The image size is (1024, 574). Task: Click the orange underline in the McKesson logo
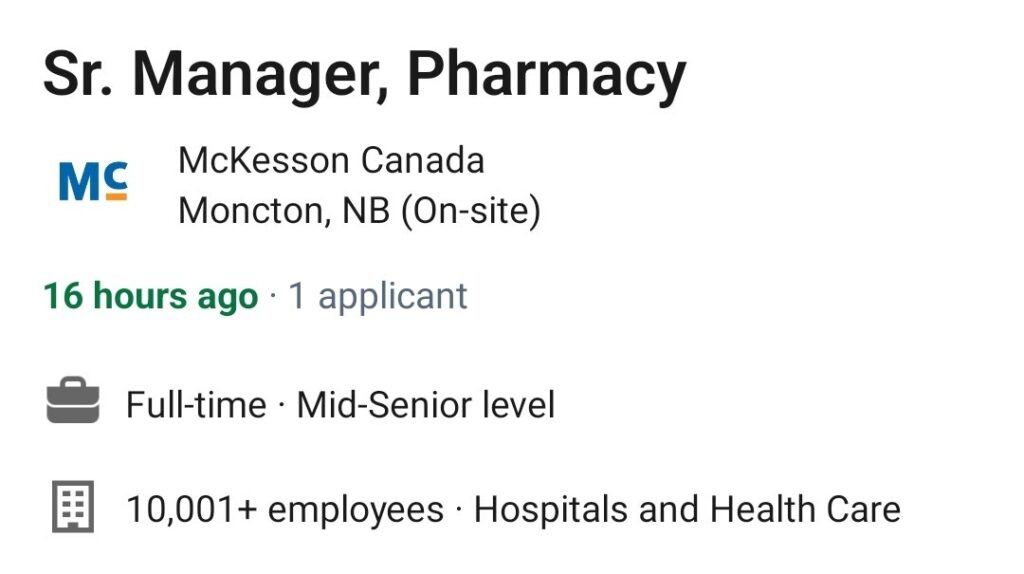pos(116,196)
